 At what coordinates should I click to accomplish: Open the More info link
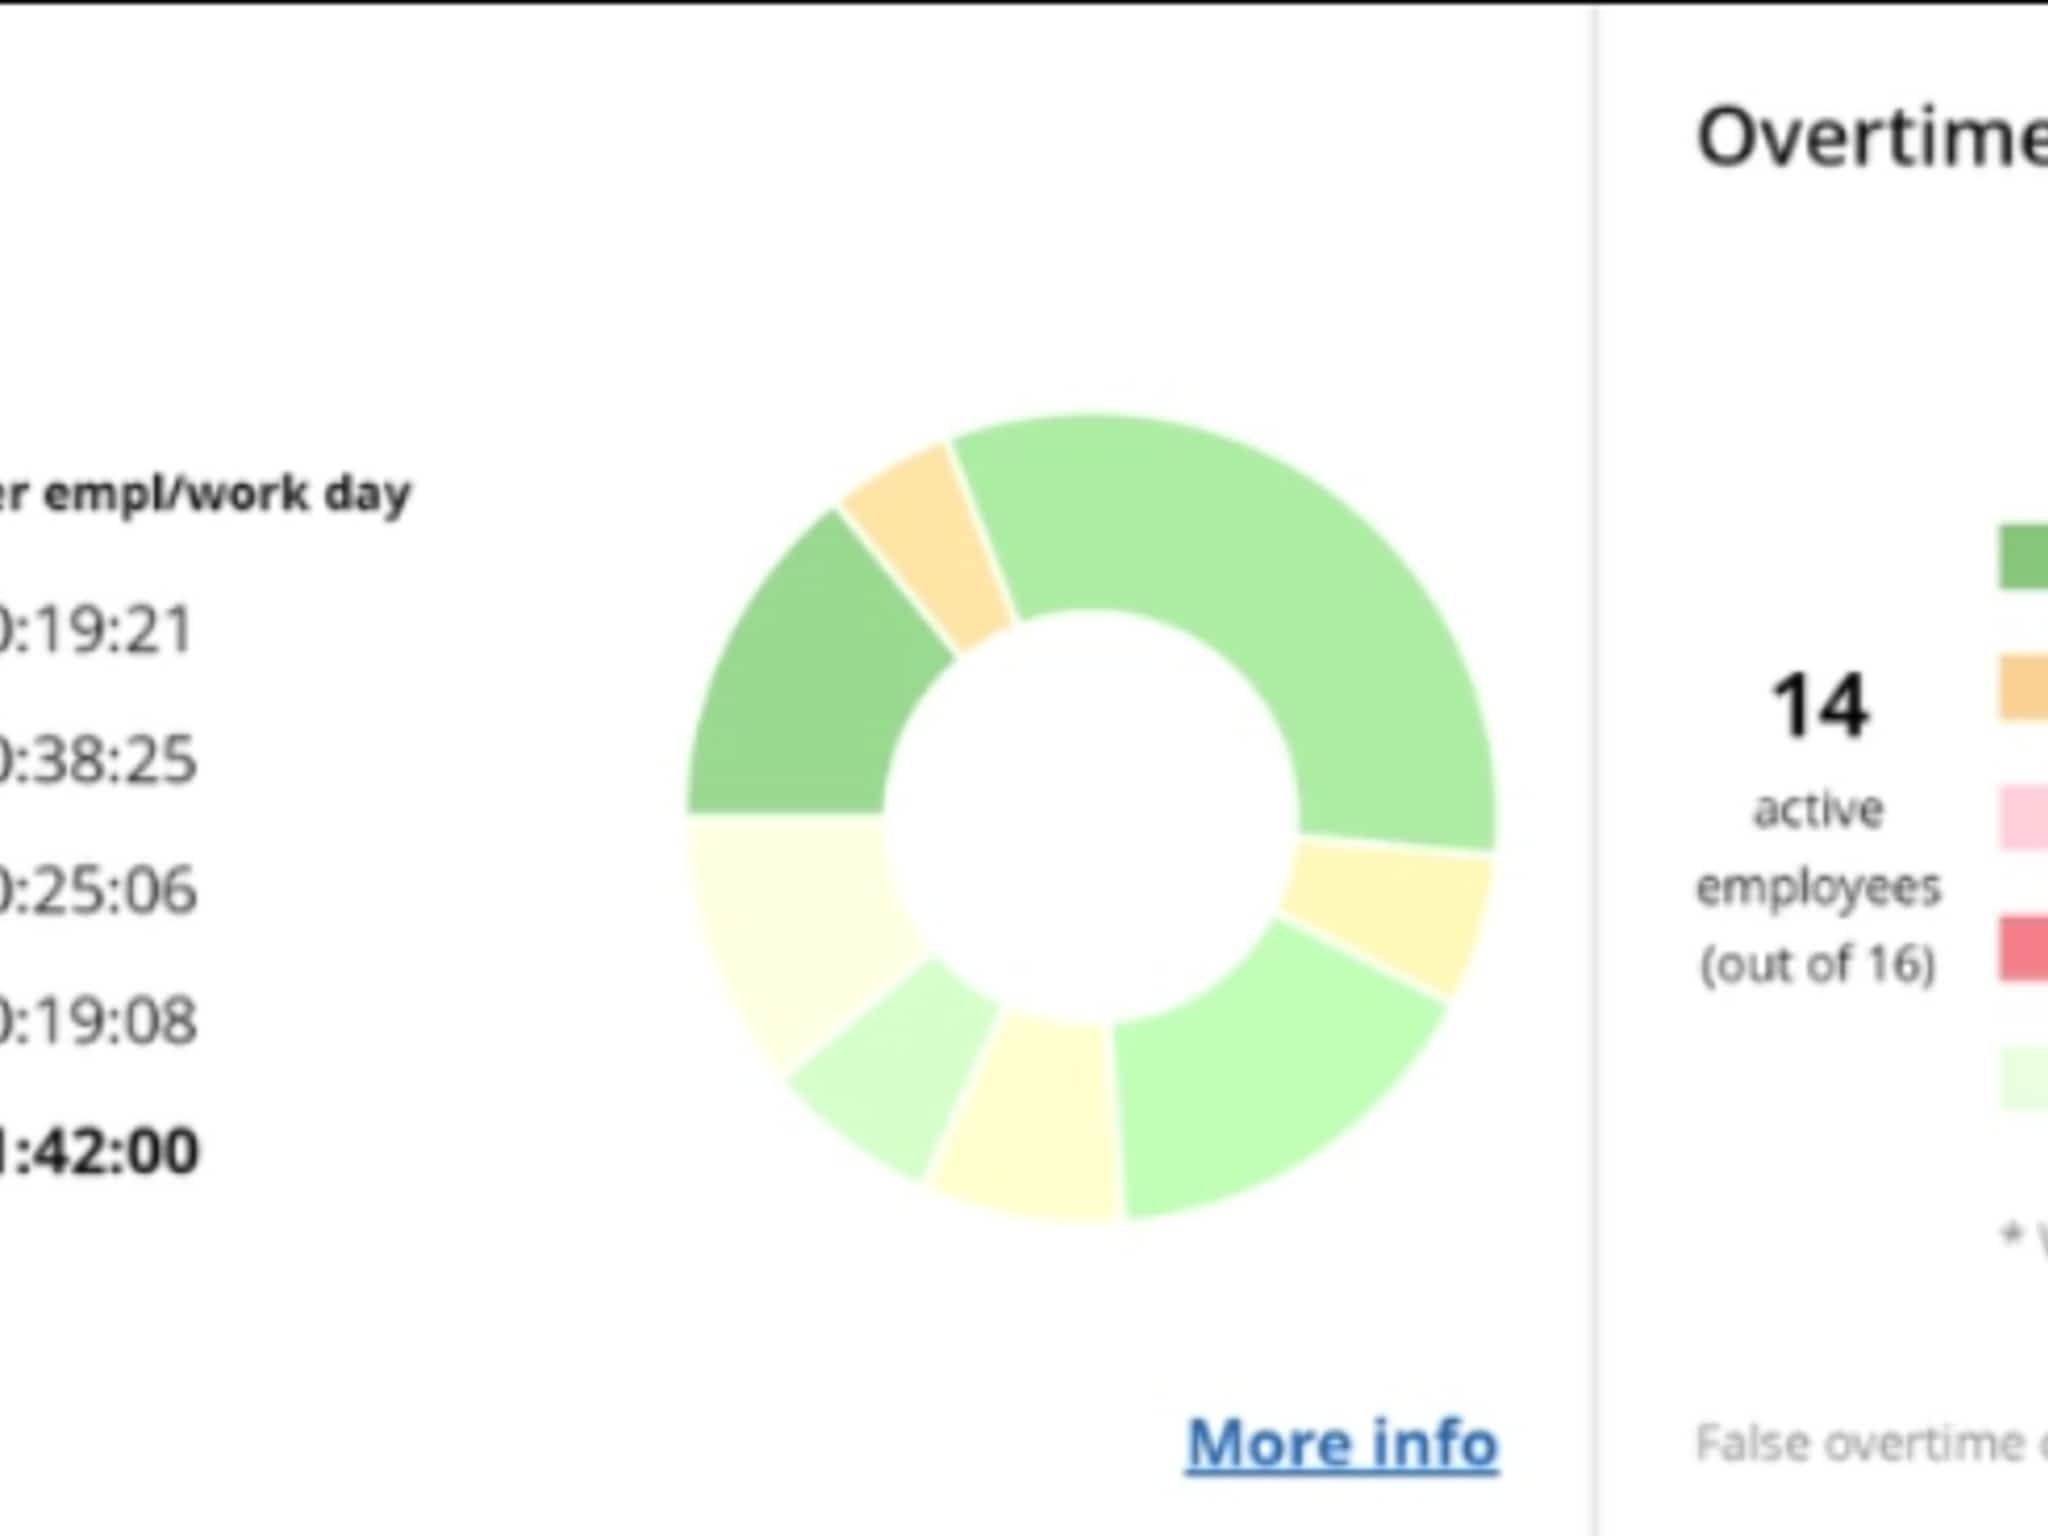(1342, 1443)
